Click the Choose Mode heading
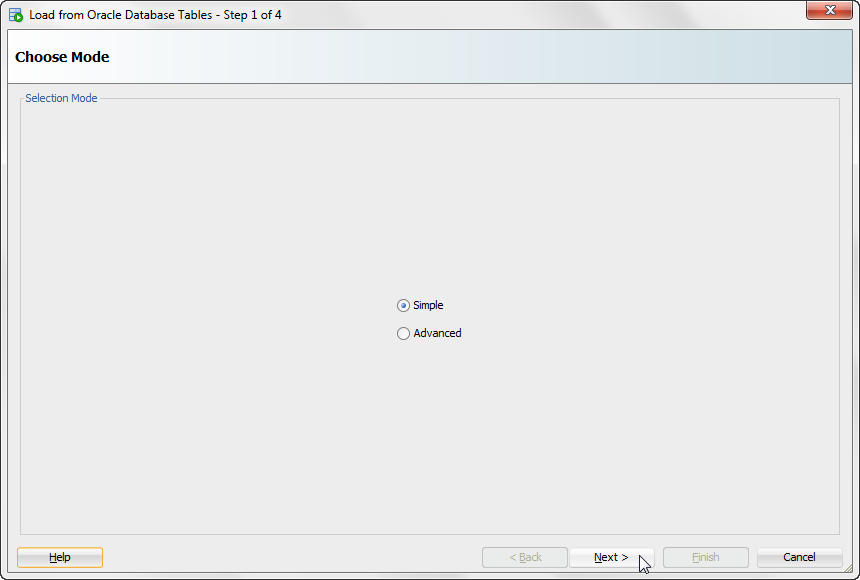860x580 pixels. (62, 57)
